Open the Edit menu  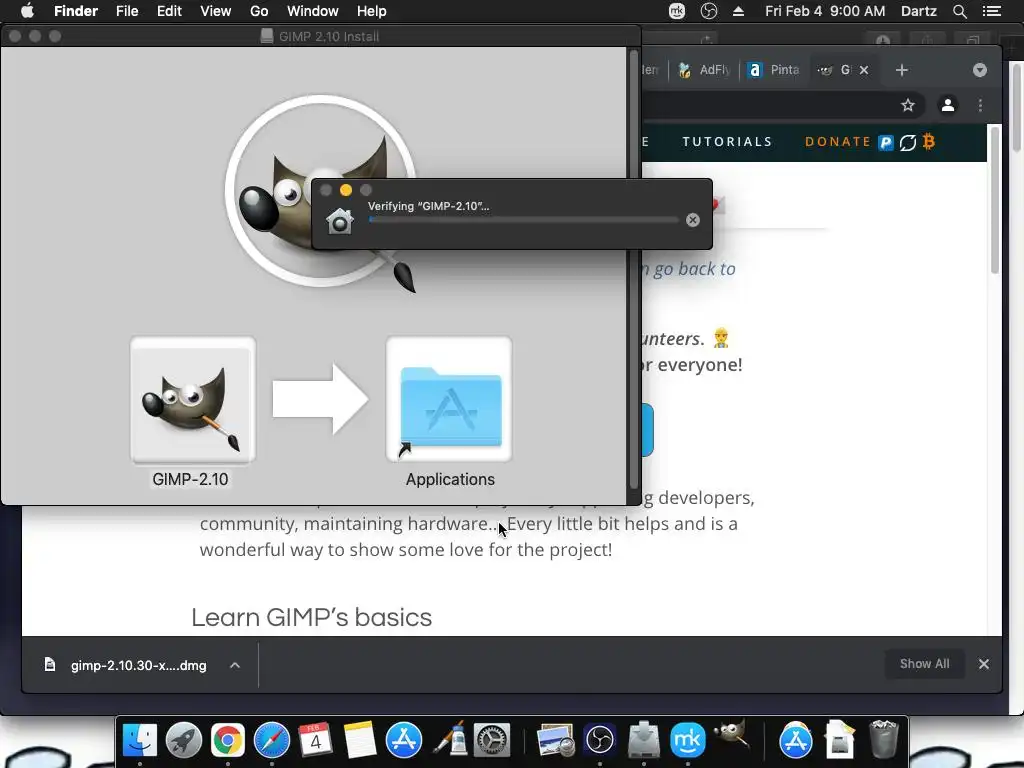point(169,11)
